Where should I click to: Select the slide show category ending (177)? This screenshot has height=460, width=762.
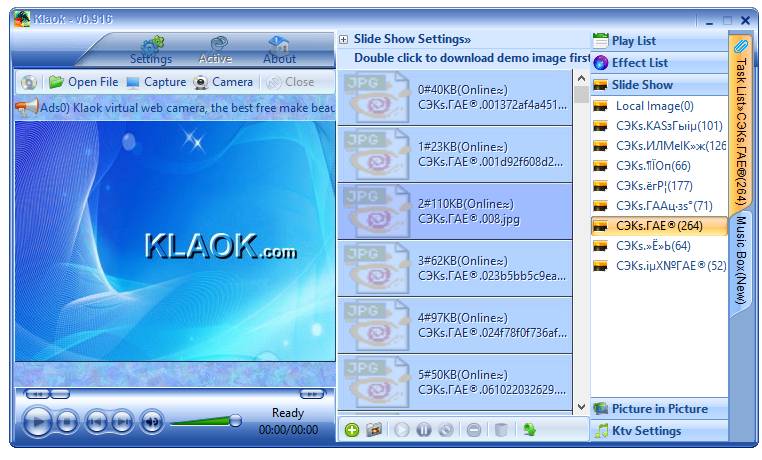[659, 186]
